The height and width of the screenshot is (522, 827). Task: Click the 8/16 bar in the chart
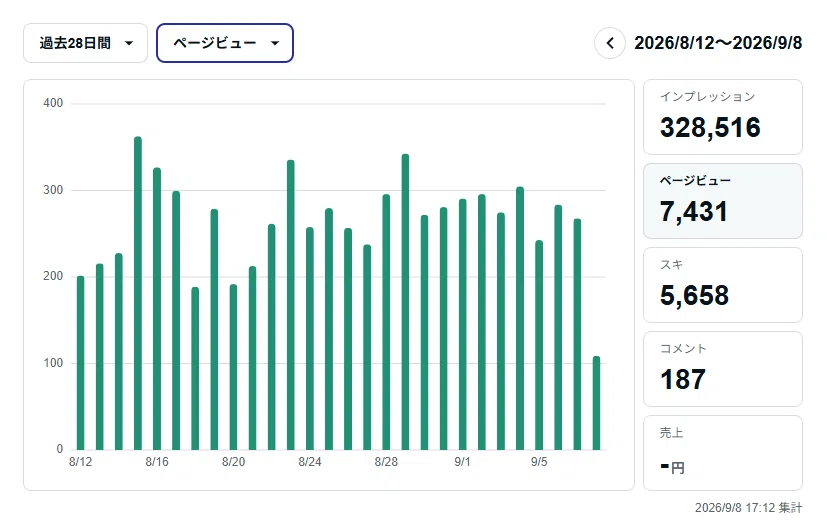[x=157, y=309]
